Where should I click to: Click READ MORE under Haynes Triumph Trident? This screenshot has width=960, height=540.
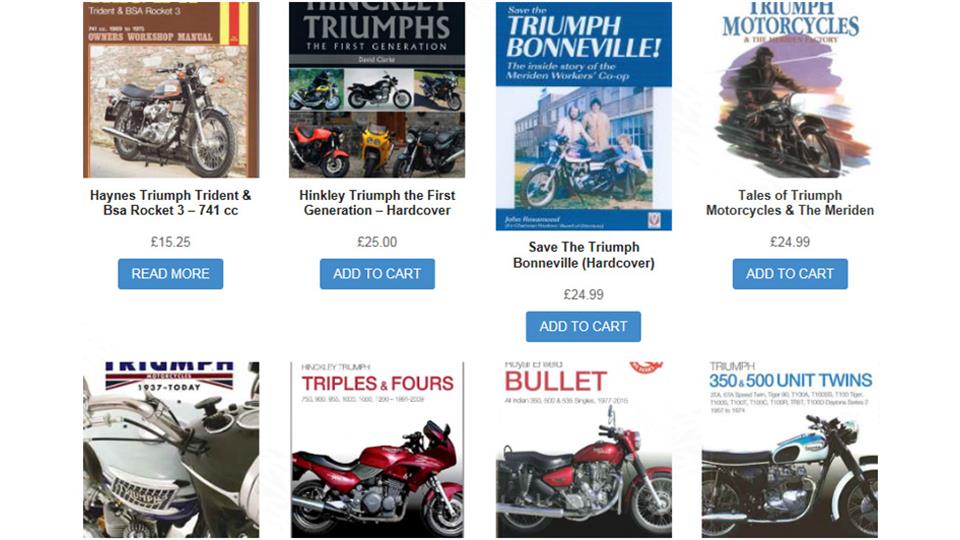click(170, 274)
